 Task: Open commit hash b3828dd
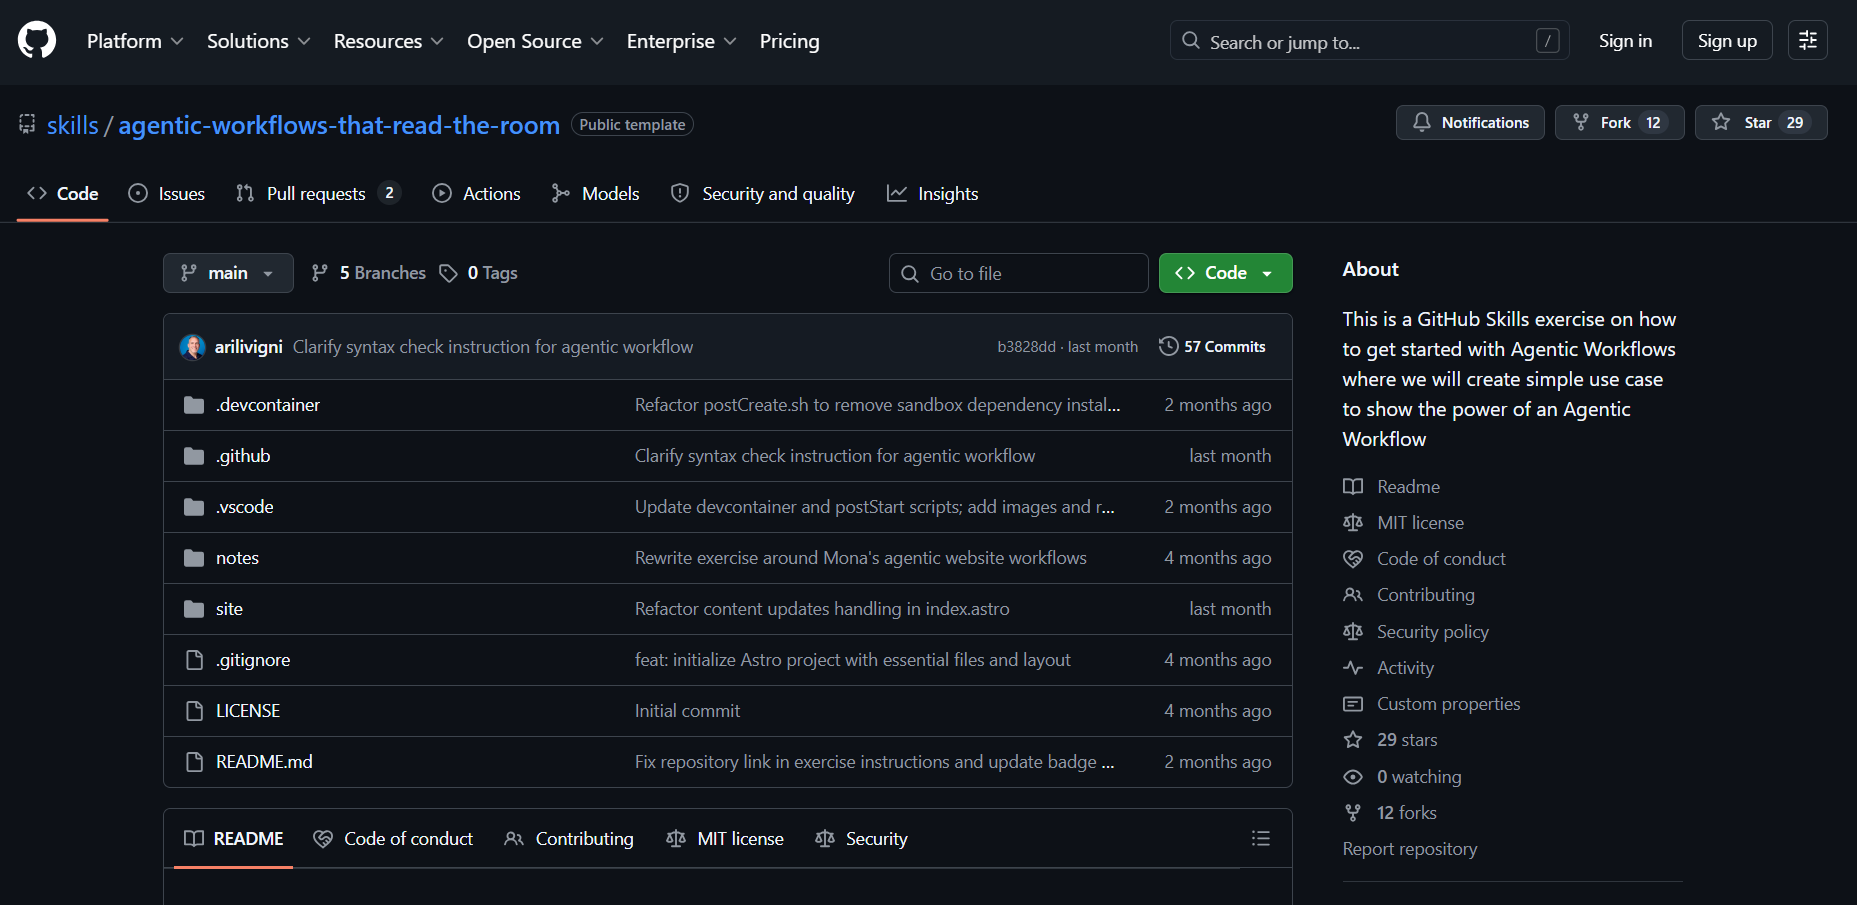tap(1026, 347)
